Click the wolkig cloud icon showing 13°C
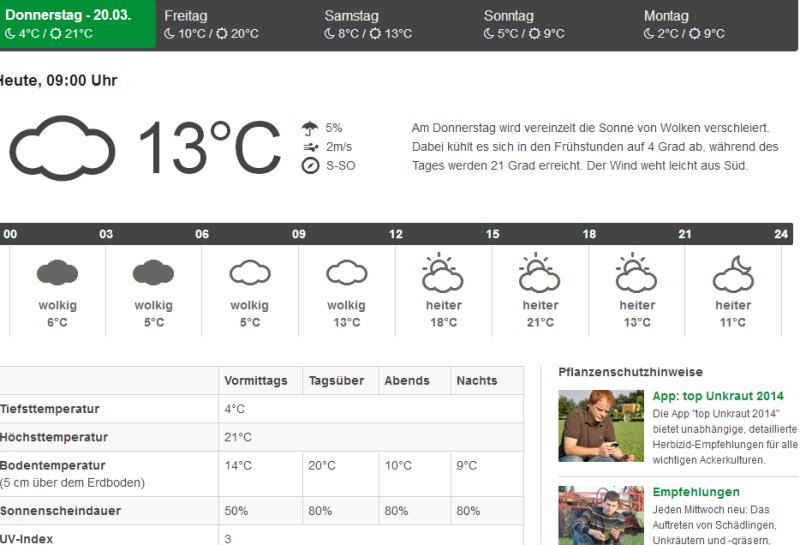The image size is (800, 545). 347,272
